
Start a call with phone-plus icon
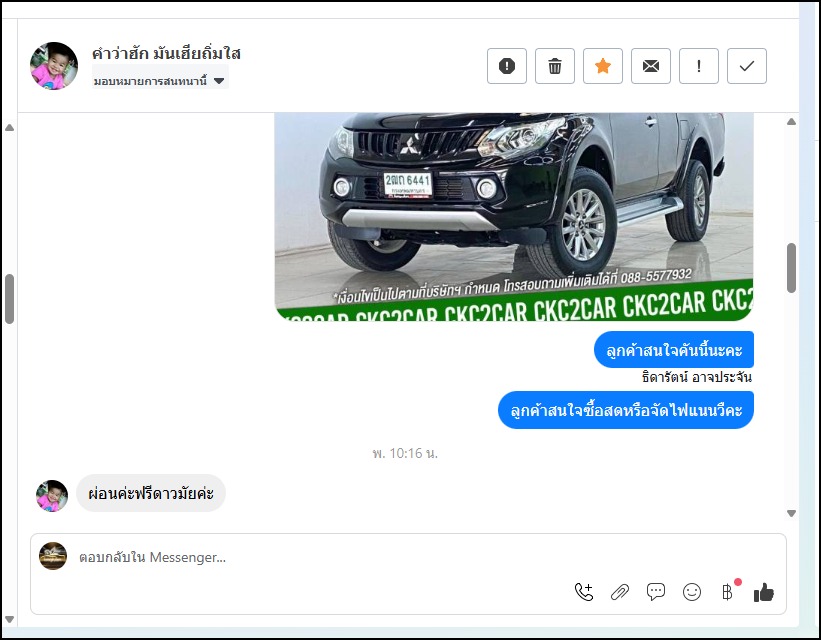coord(584,592)
